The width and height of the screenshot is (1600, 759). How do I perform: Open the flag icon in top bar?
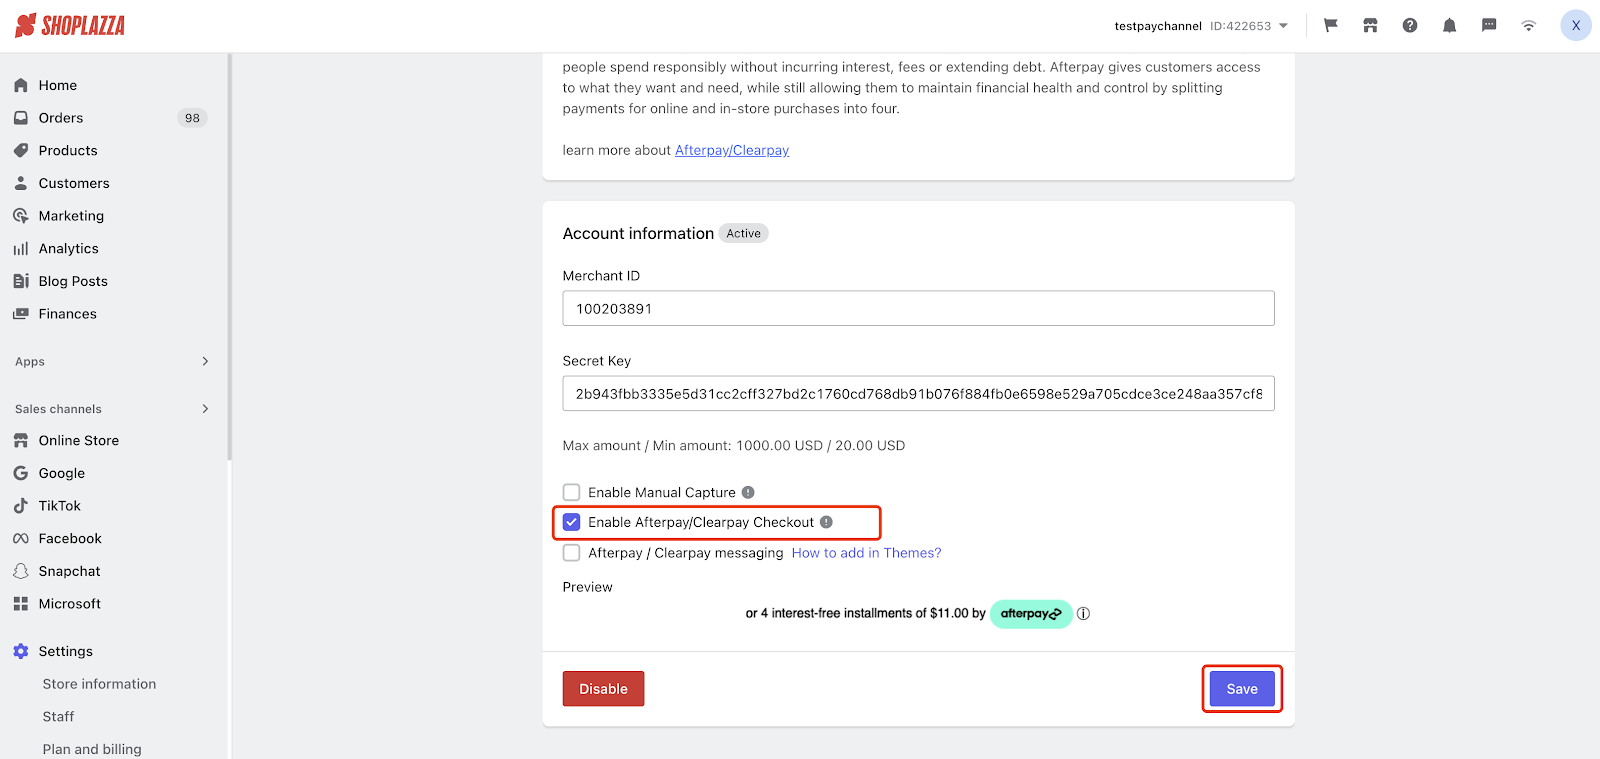[x=1331, y=26]
